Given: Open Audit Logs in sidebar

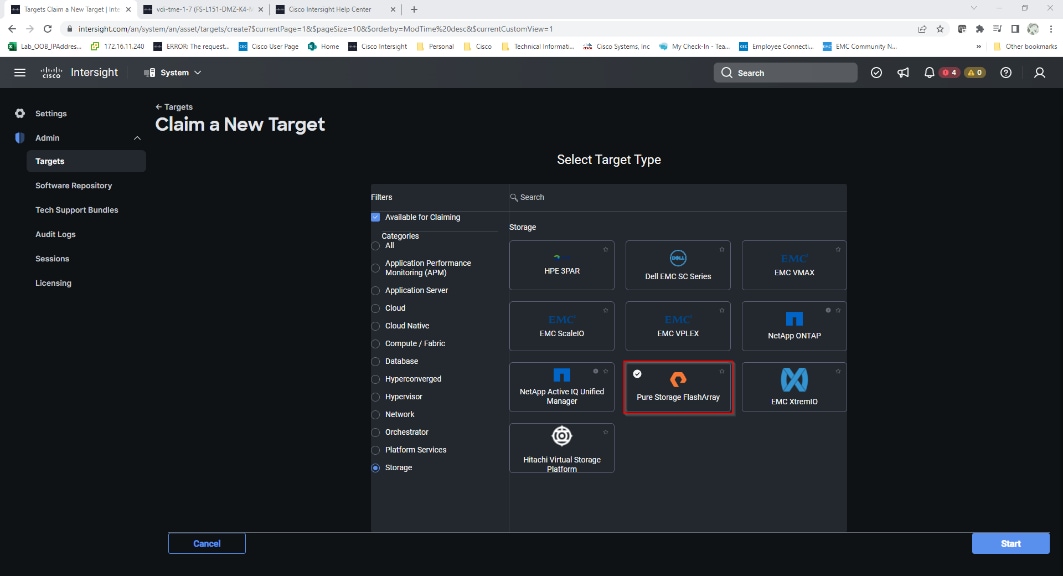Looking at the screenshot, I should point(56,234).
